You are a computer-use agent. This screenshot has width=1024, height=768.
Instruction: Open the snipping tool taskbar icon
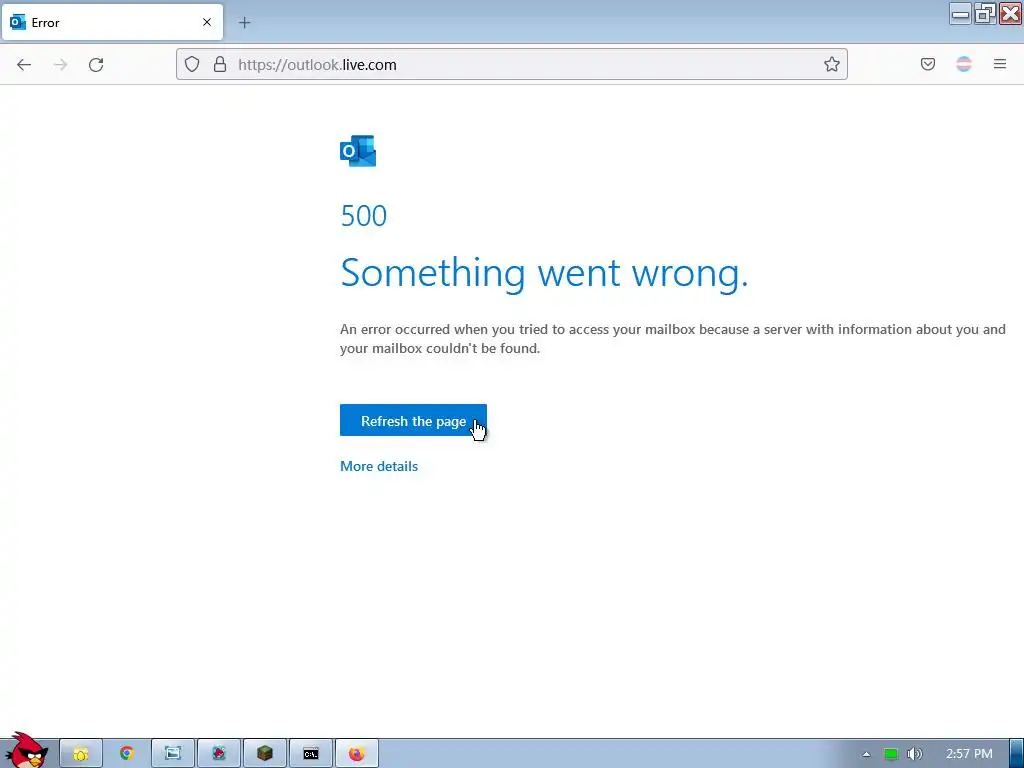coord(172,754)
